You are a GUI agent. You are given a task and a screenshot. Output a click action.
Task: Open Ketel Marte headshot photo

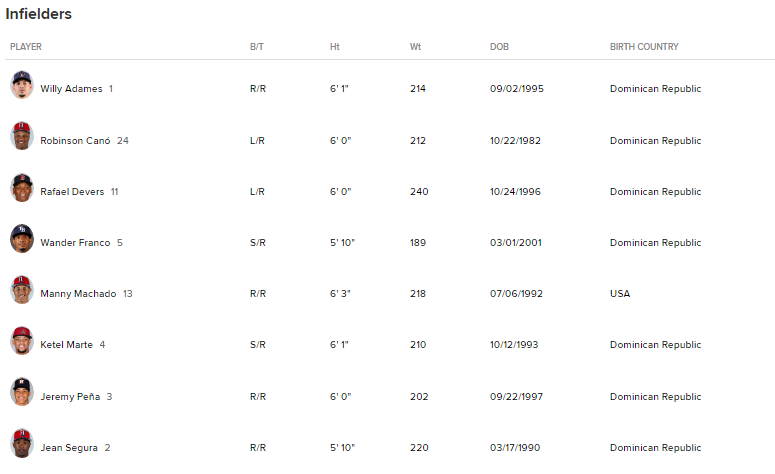coord(22,341)
